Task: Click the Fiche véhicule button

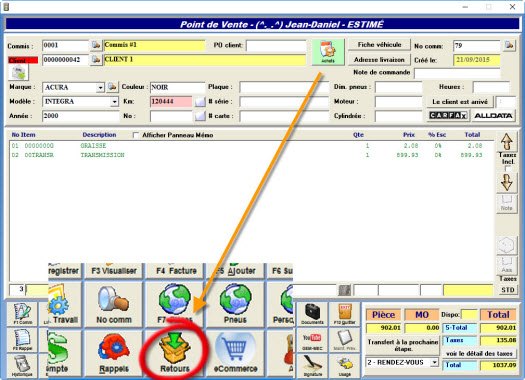Action: [379, 45]
